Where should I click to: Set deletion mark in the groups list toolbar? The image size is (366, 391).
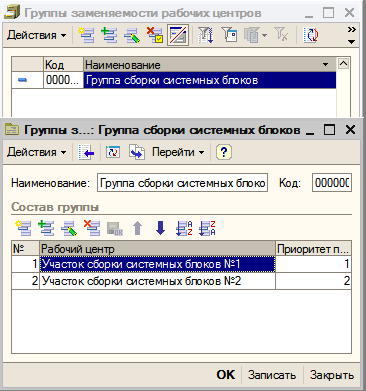(155, 35)
